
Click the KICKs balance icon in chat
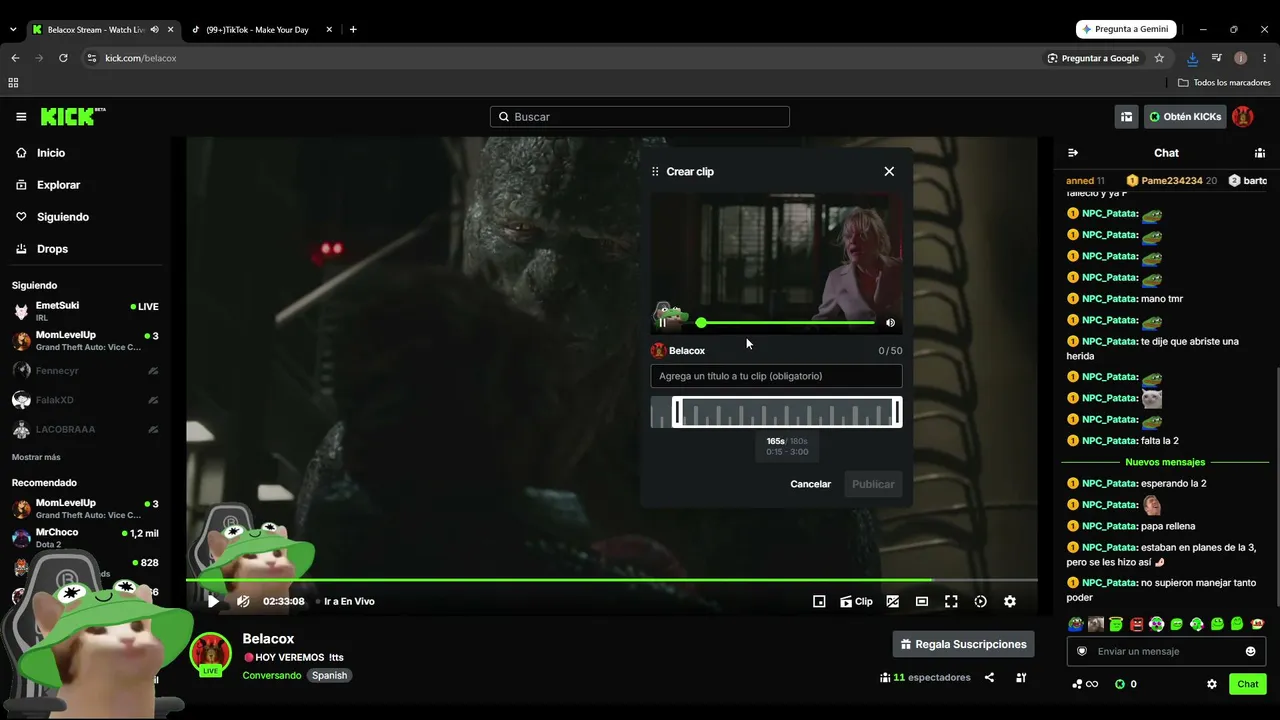click(1120, 684)
